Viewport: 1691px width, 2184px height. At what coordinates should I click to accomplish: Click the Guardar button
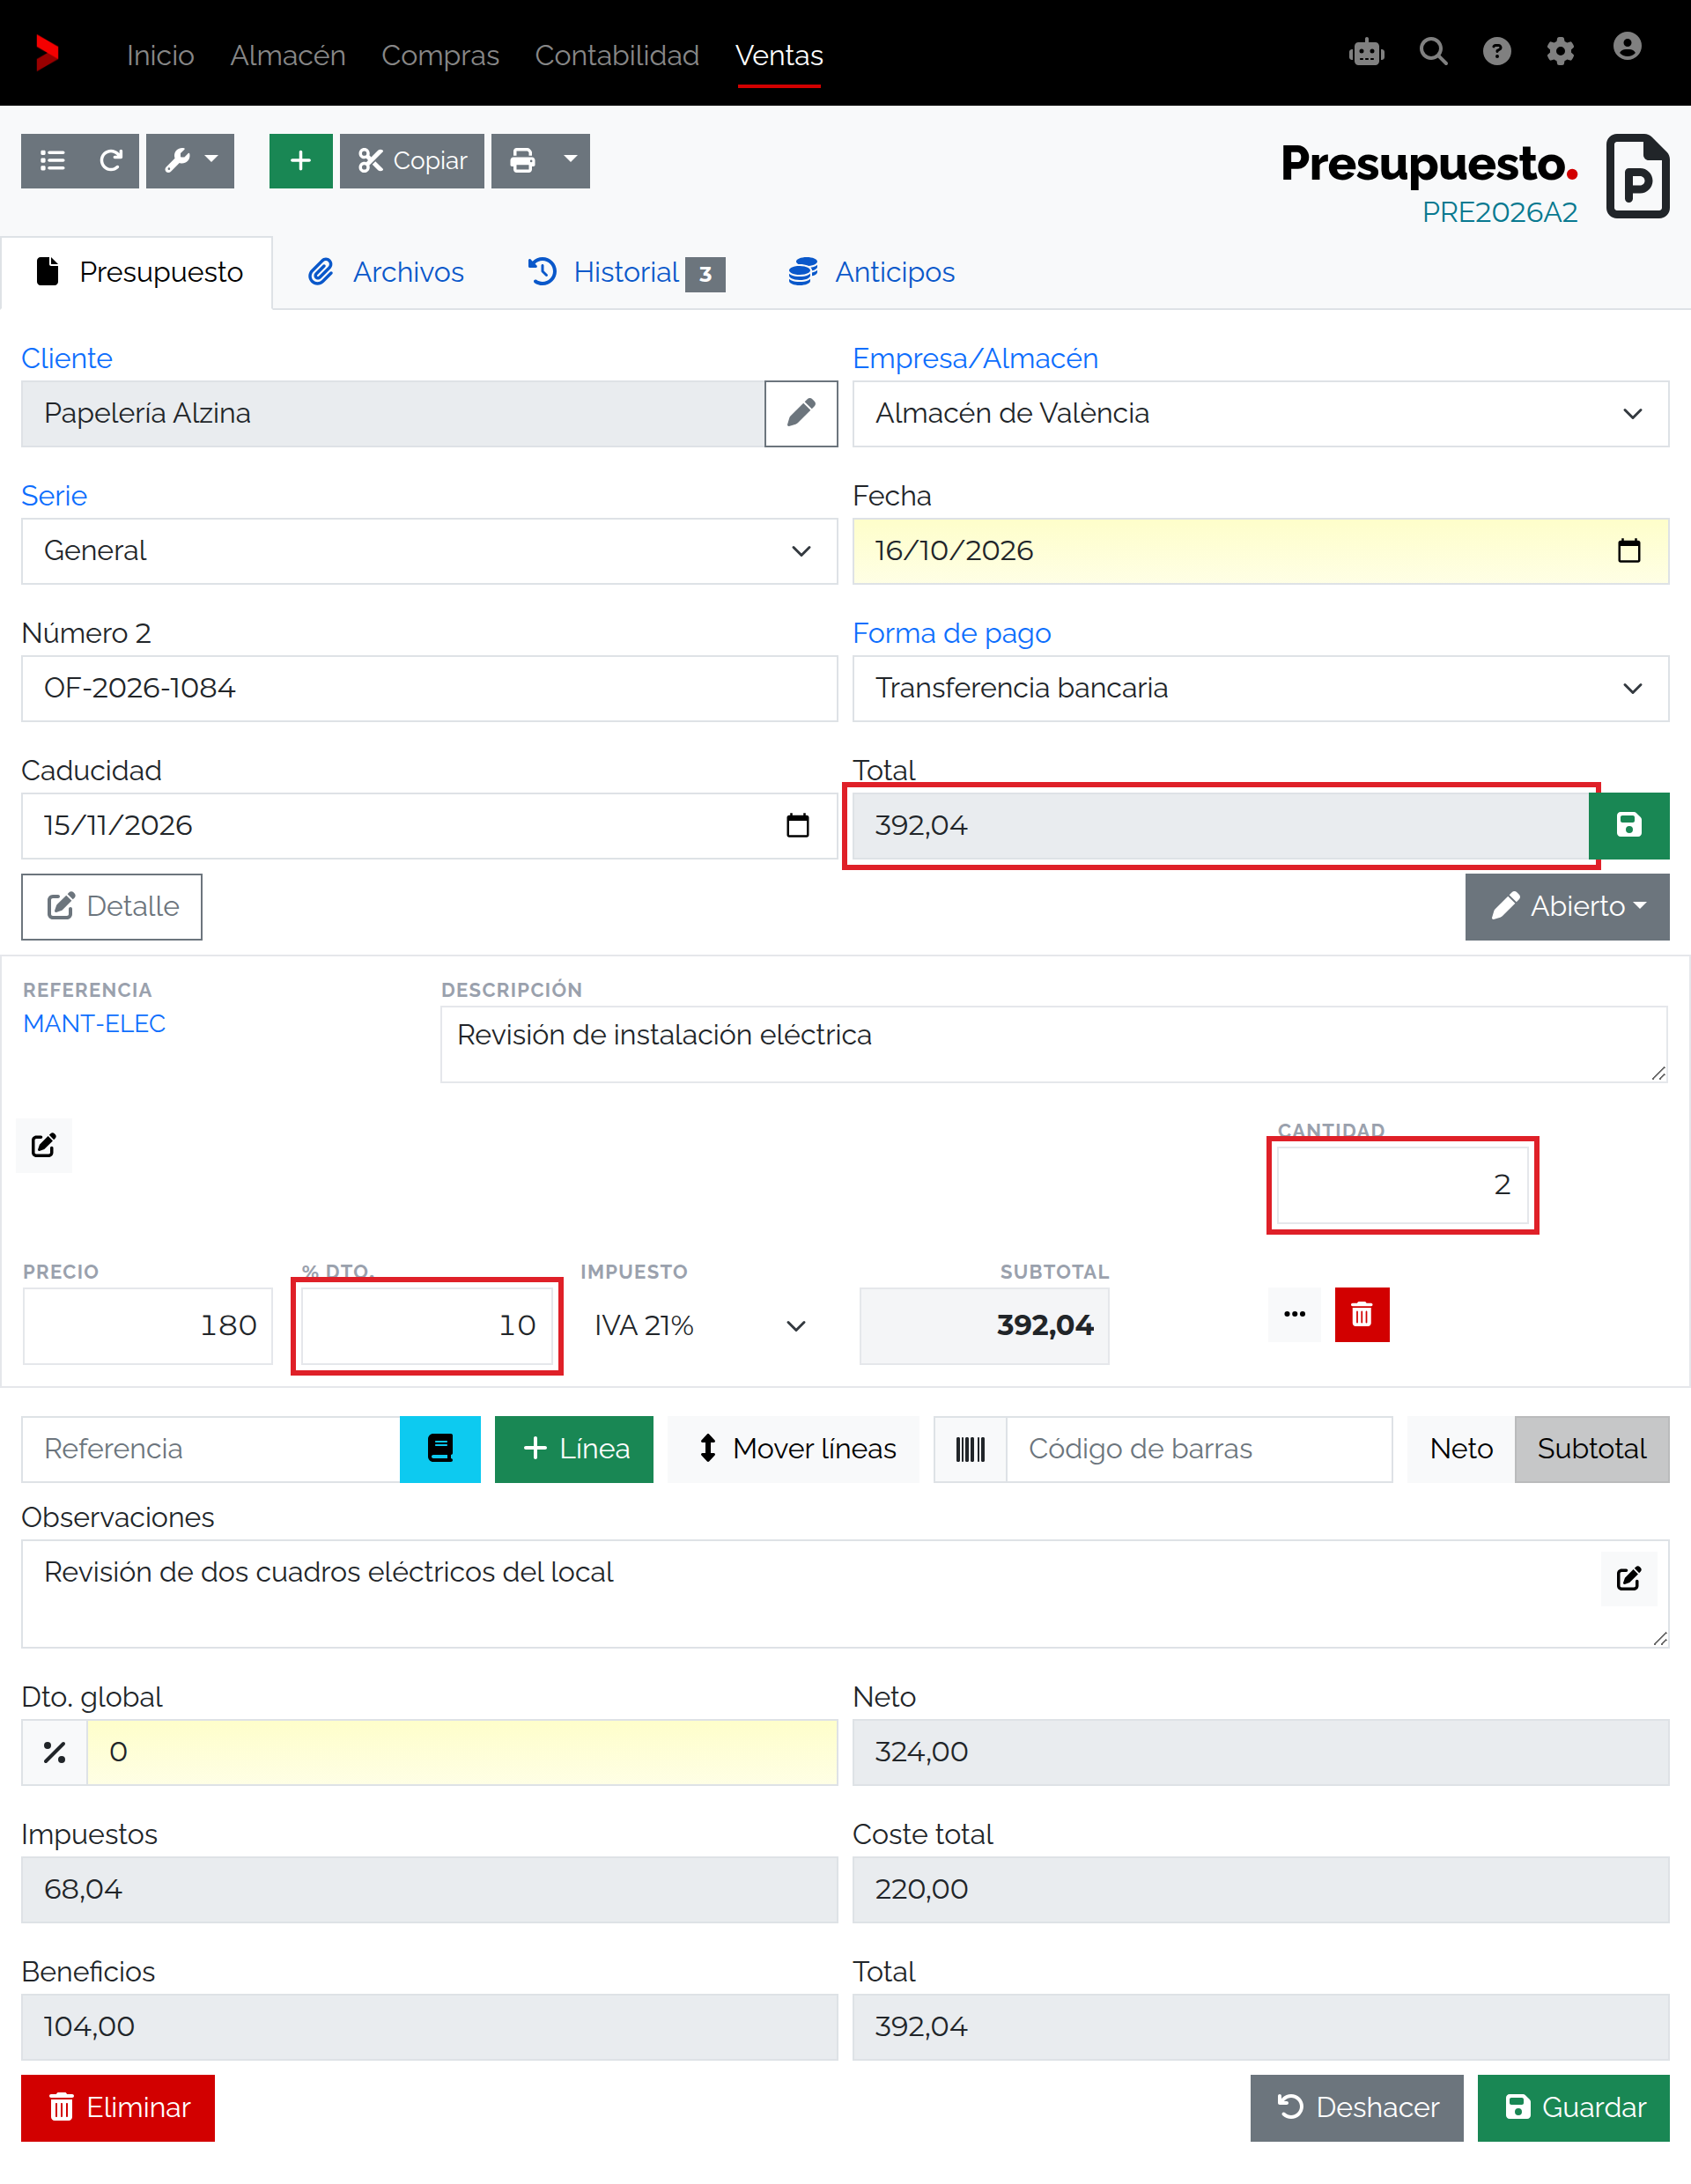pos(1573,2107)
